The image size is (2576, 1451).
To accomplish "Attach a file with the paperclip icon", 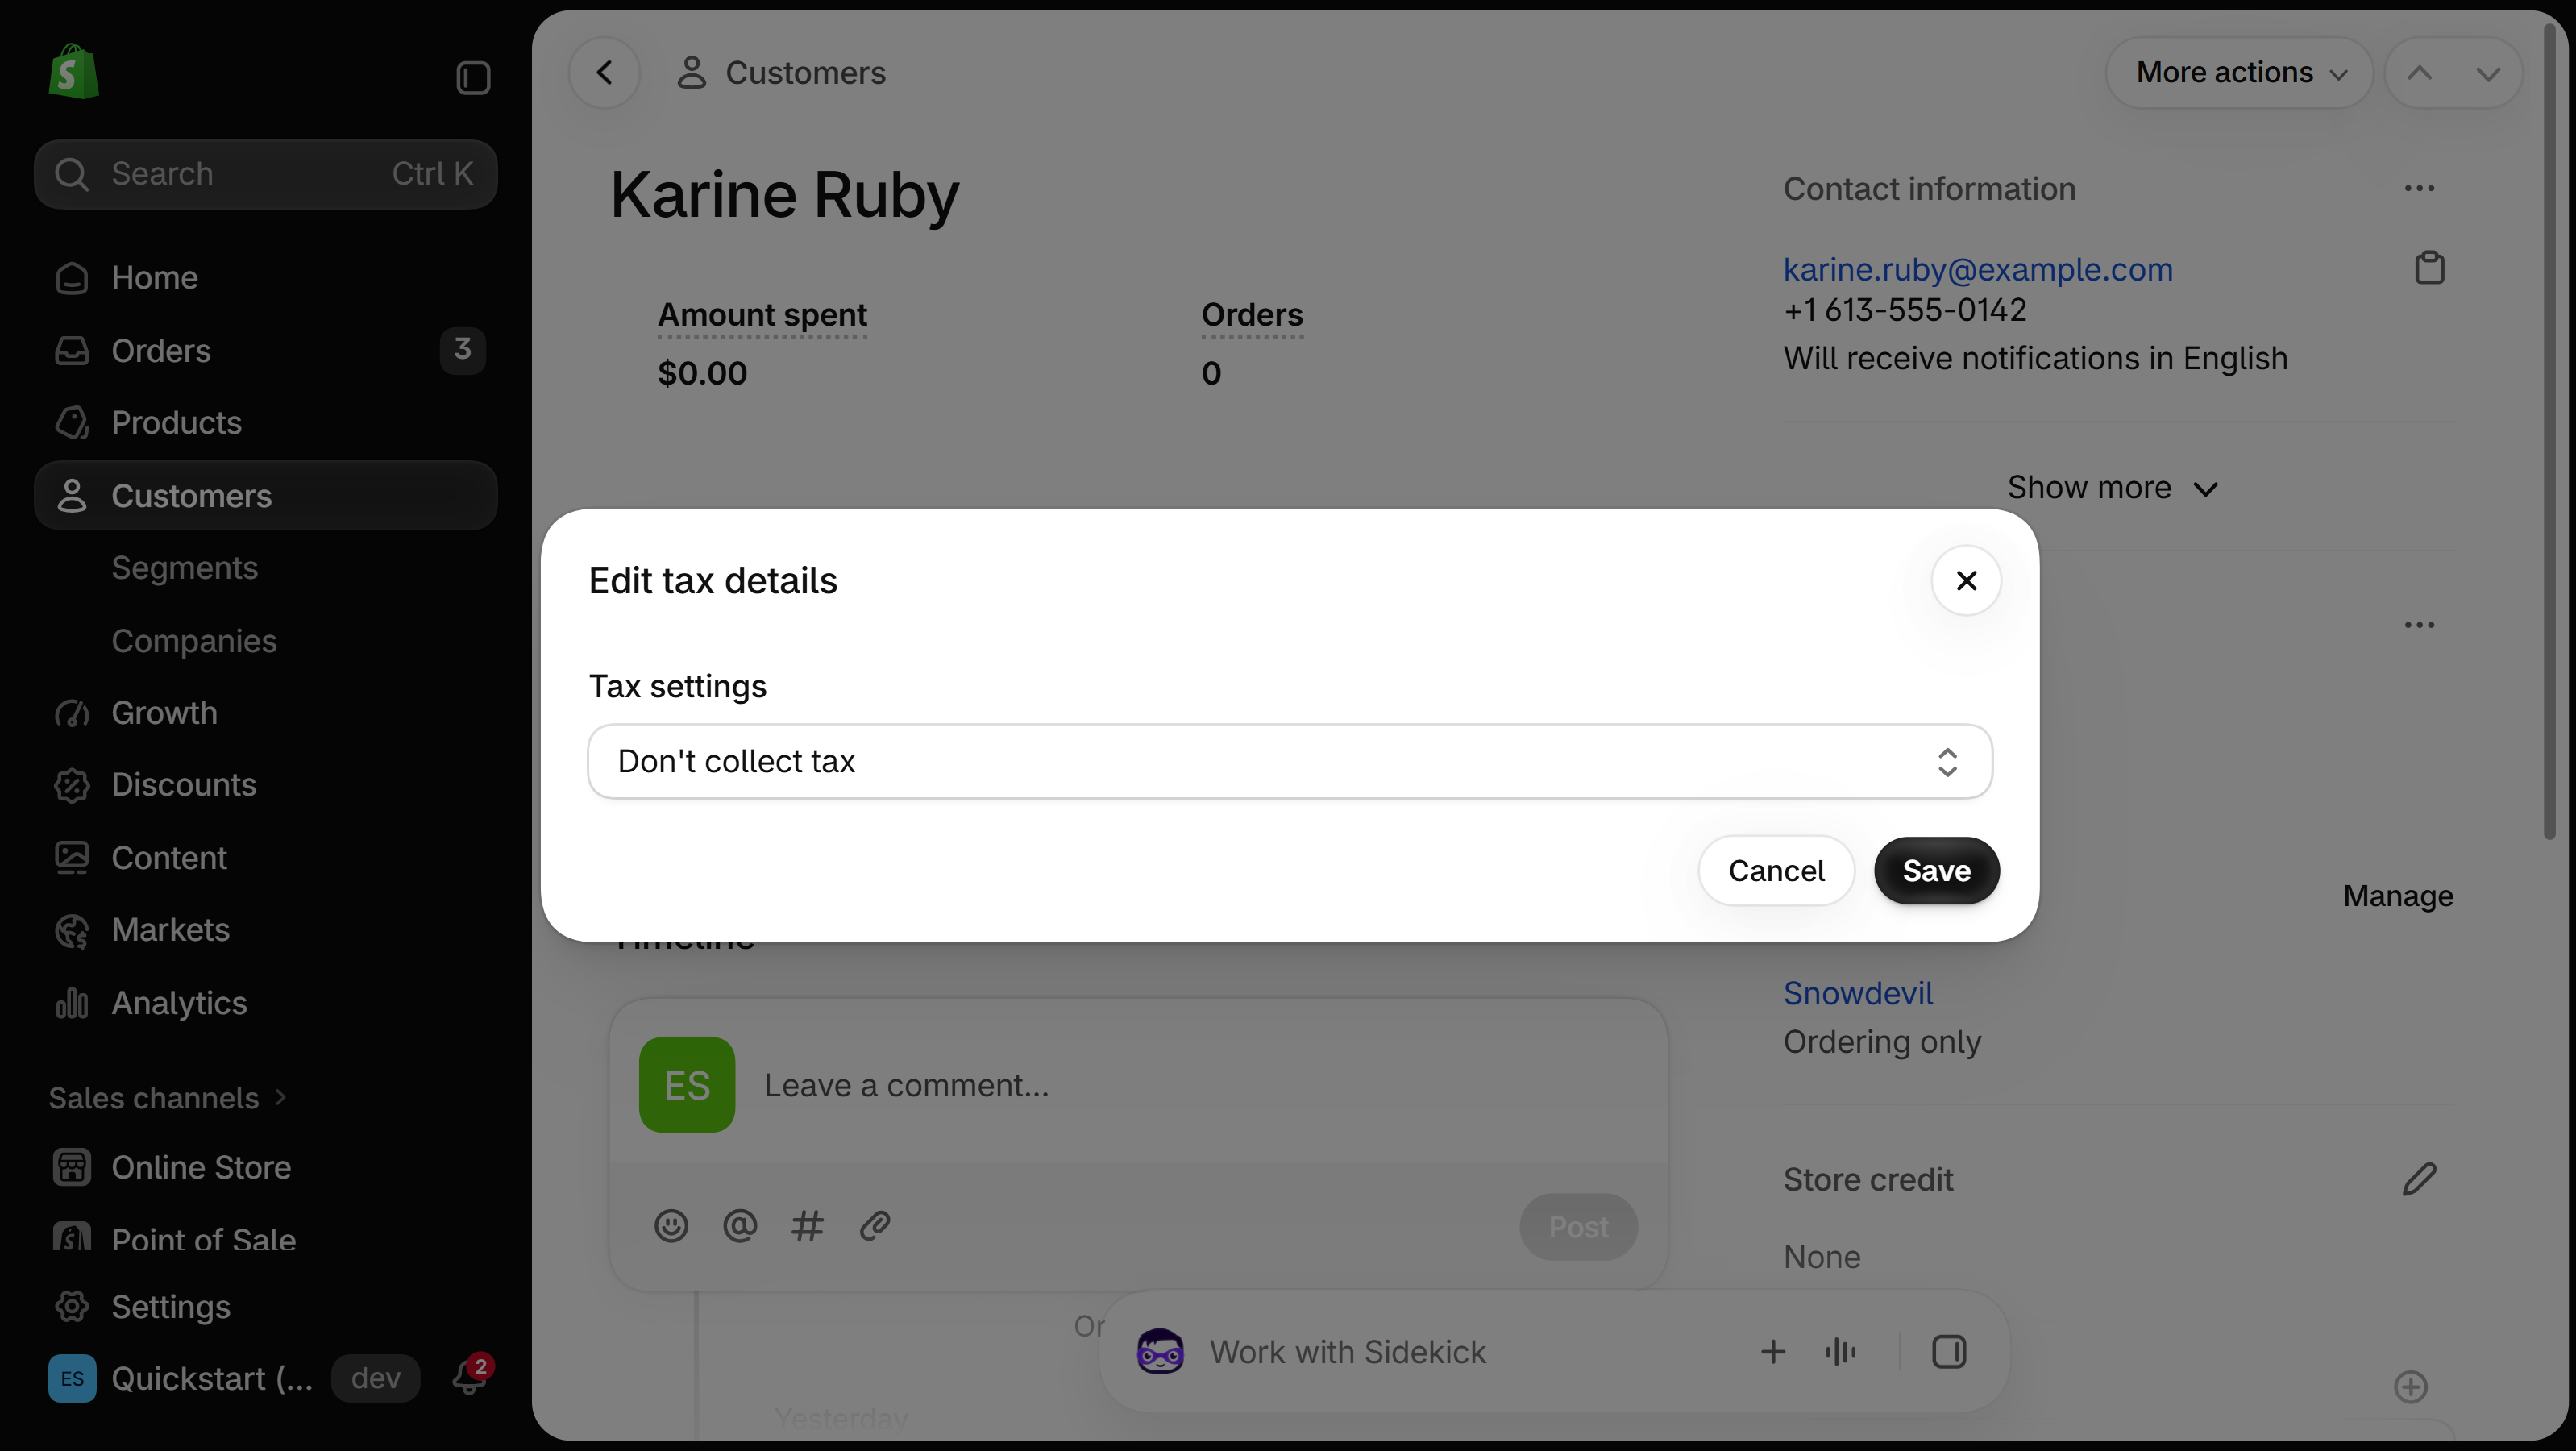I will pos(875,1225).
